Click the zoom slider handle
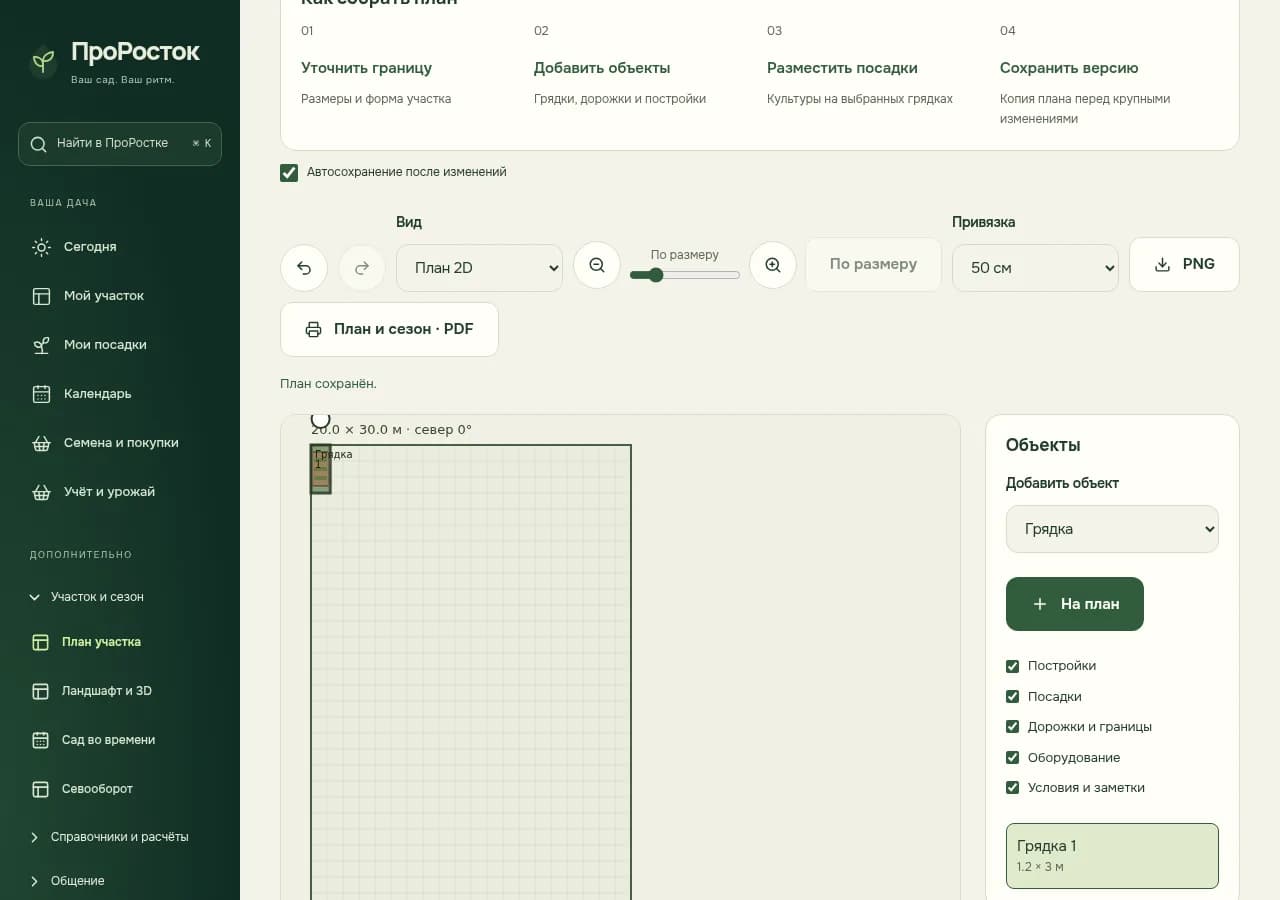This screenshot has height=900, width=1280. [x=656, y=275]
